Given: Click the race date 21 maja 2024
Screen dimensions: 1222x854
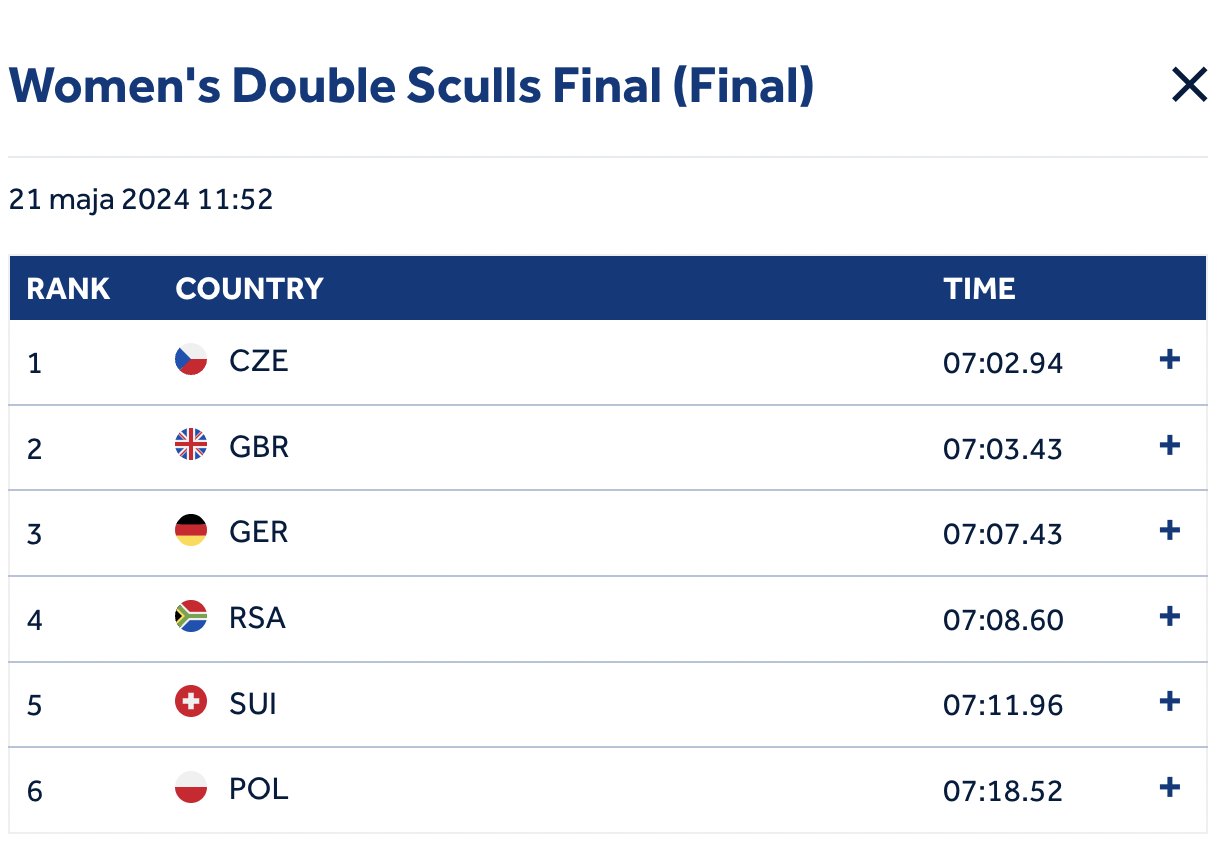Looking at the screenshot, I should (141, 200).
